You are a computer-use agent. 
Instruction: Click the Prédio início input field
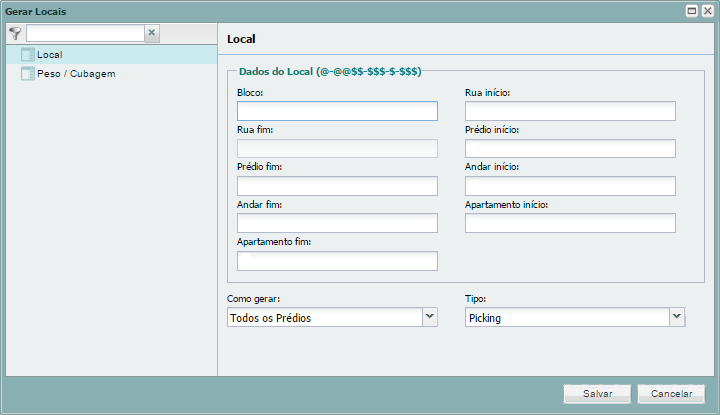coord(570,149)
